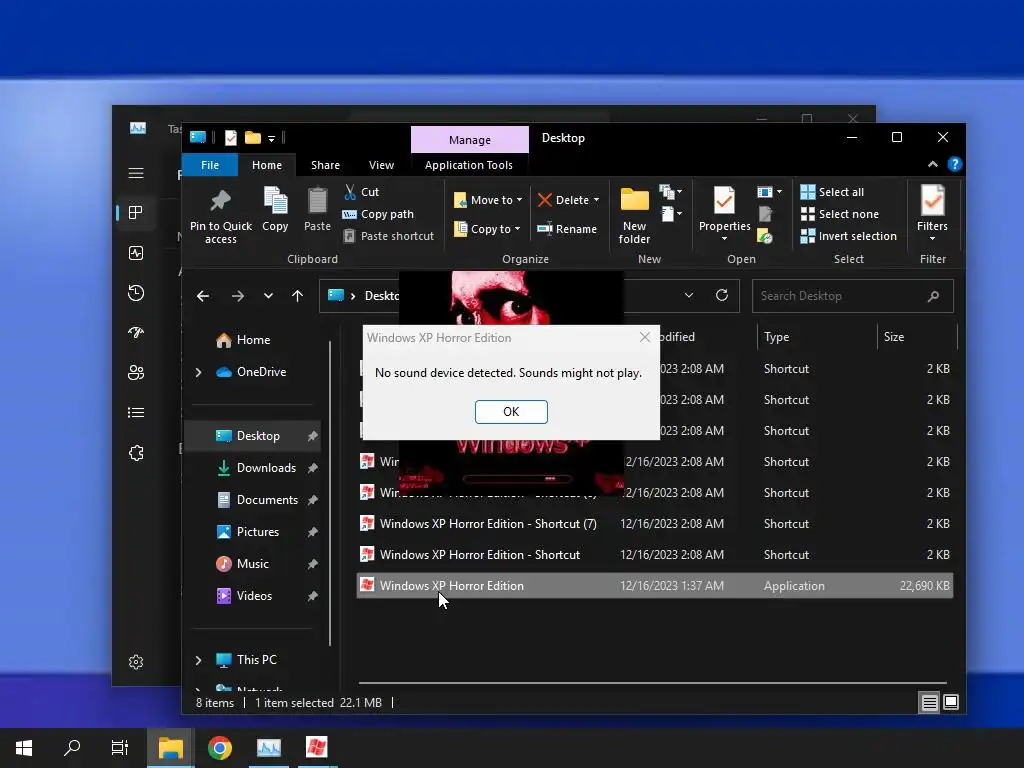1024x768 pixels.
Task: Click the Edit icon in Open group
Action: click(x=765, y=214)
